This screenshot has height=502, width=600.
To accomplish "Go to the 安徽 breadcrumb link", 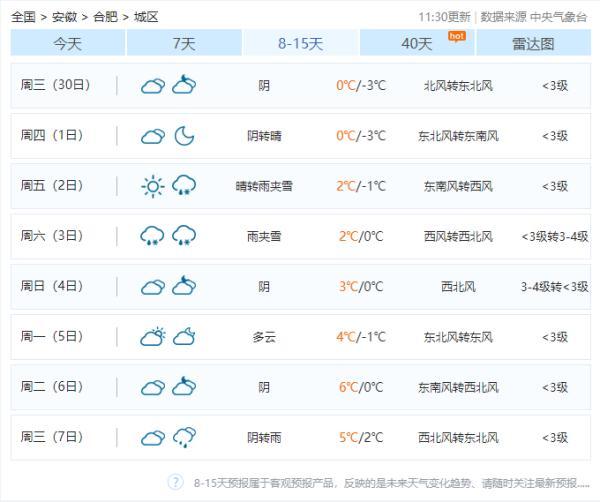I will (x=64, y=17).
